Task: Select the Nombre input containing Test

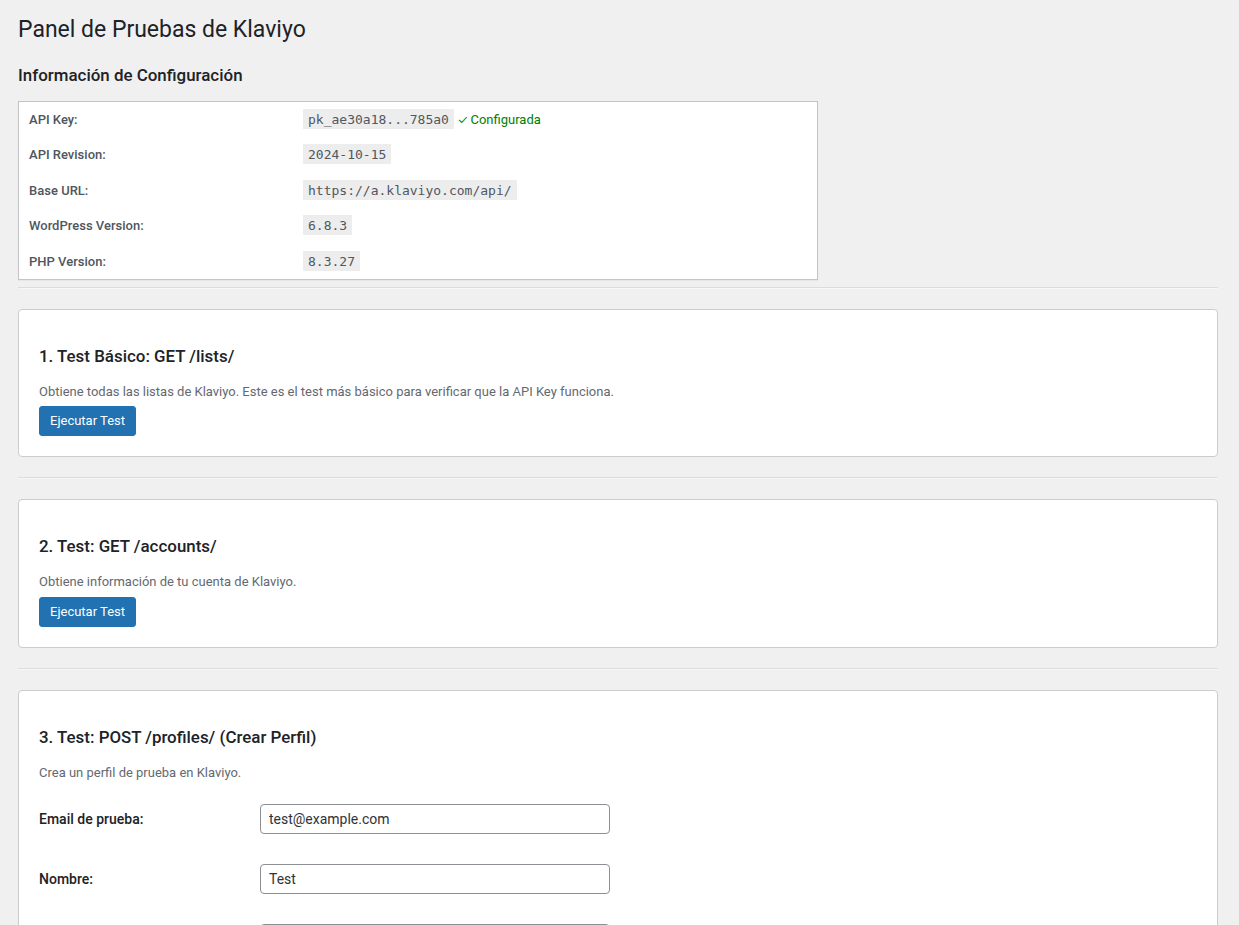Action: pos(434,878)
